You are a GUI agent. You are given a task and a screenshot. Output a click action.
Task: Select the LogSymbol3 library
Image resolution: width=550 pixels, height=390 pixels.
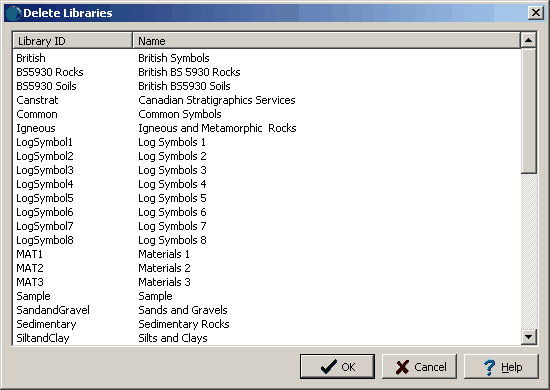267,170
